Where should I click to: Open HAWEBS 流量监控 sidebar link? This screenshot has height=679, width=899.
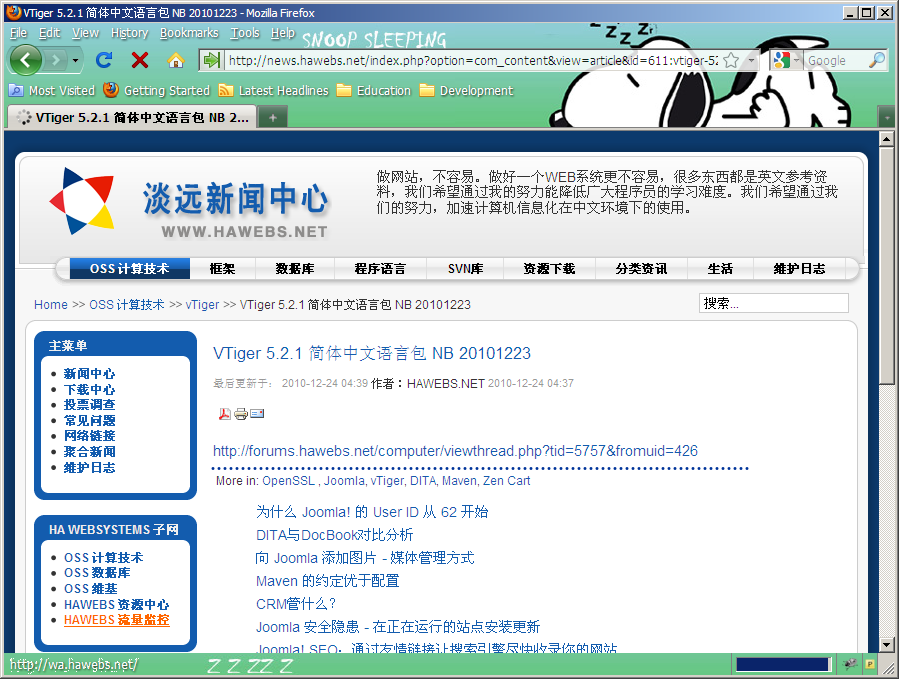(116, 620)
